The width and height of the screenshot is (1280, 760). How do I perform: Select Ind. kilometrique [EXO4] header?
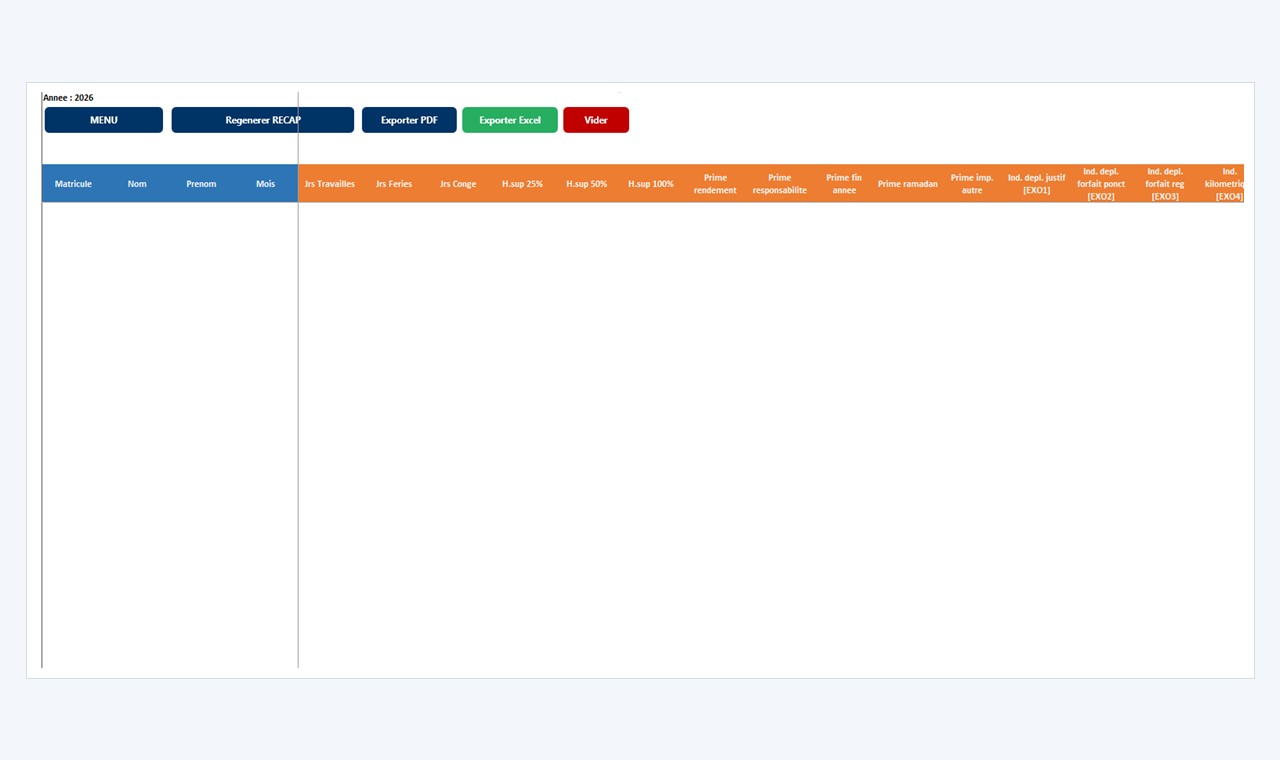pos(1221,184)
